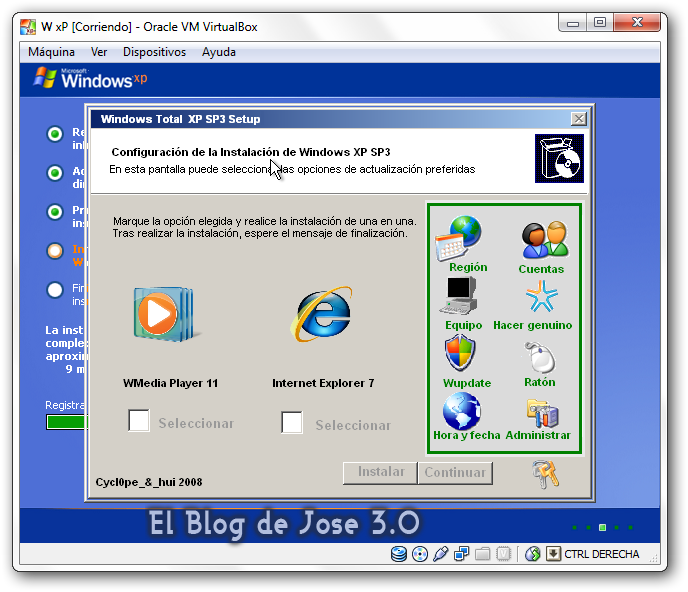
Task: Click the Windows Total XP SP3 Setup title
Action: [180, 119]
